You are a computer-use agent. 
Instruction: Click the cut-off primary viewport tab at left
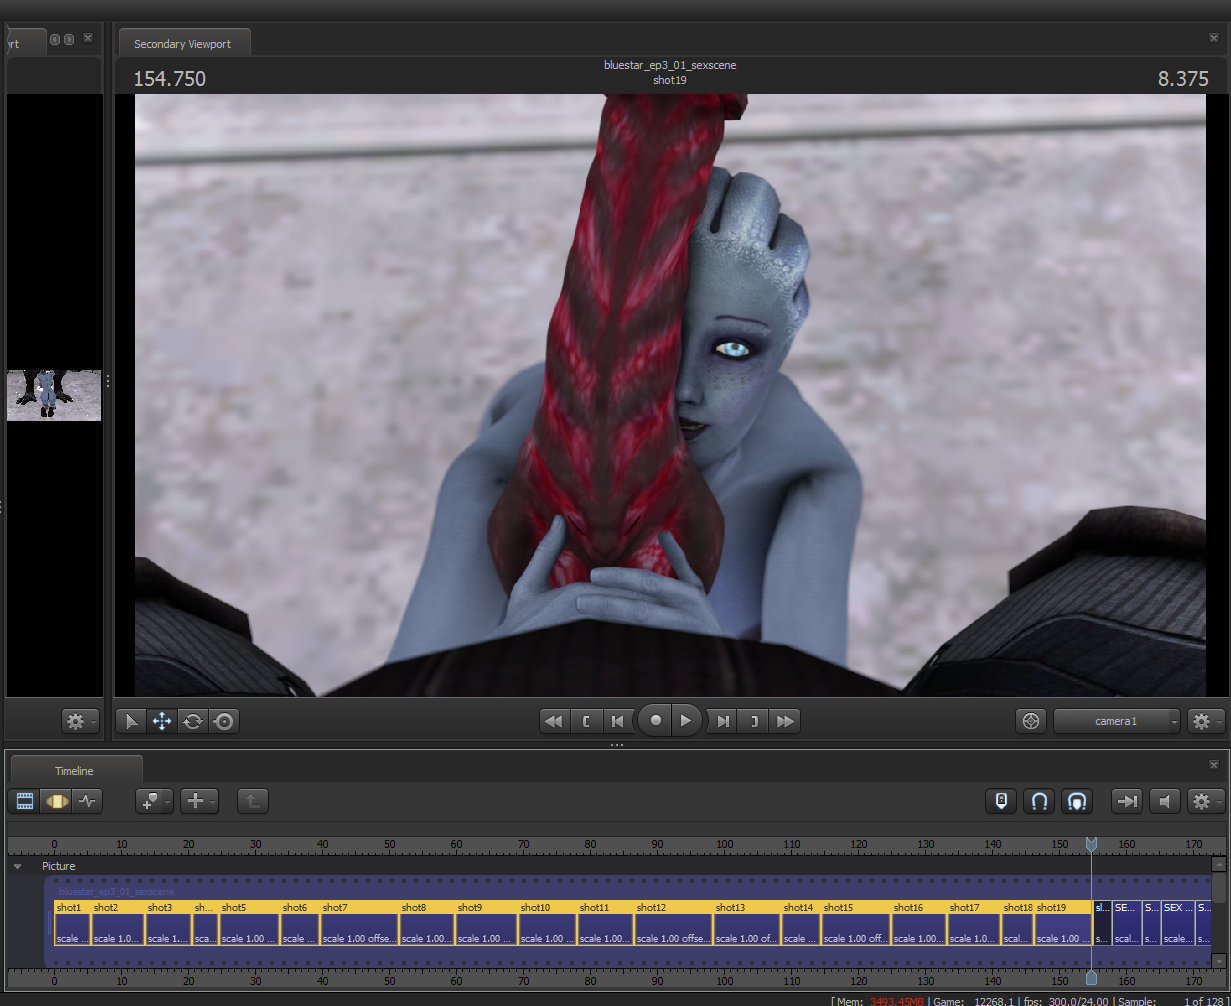(x=25, y=43)
